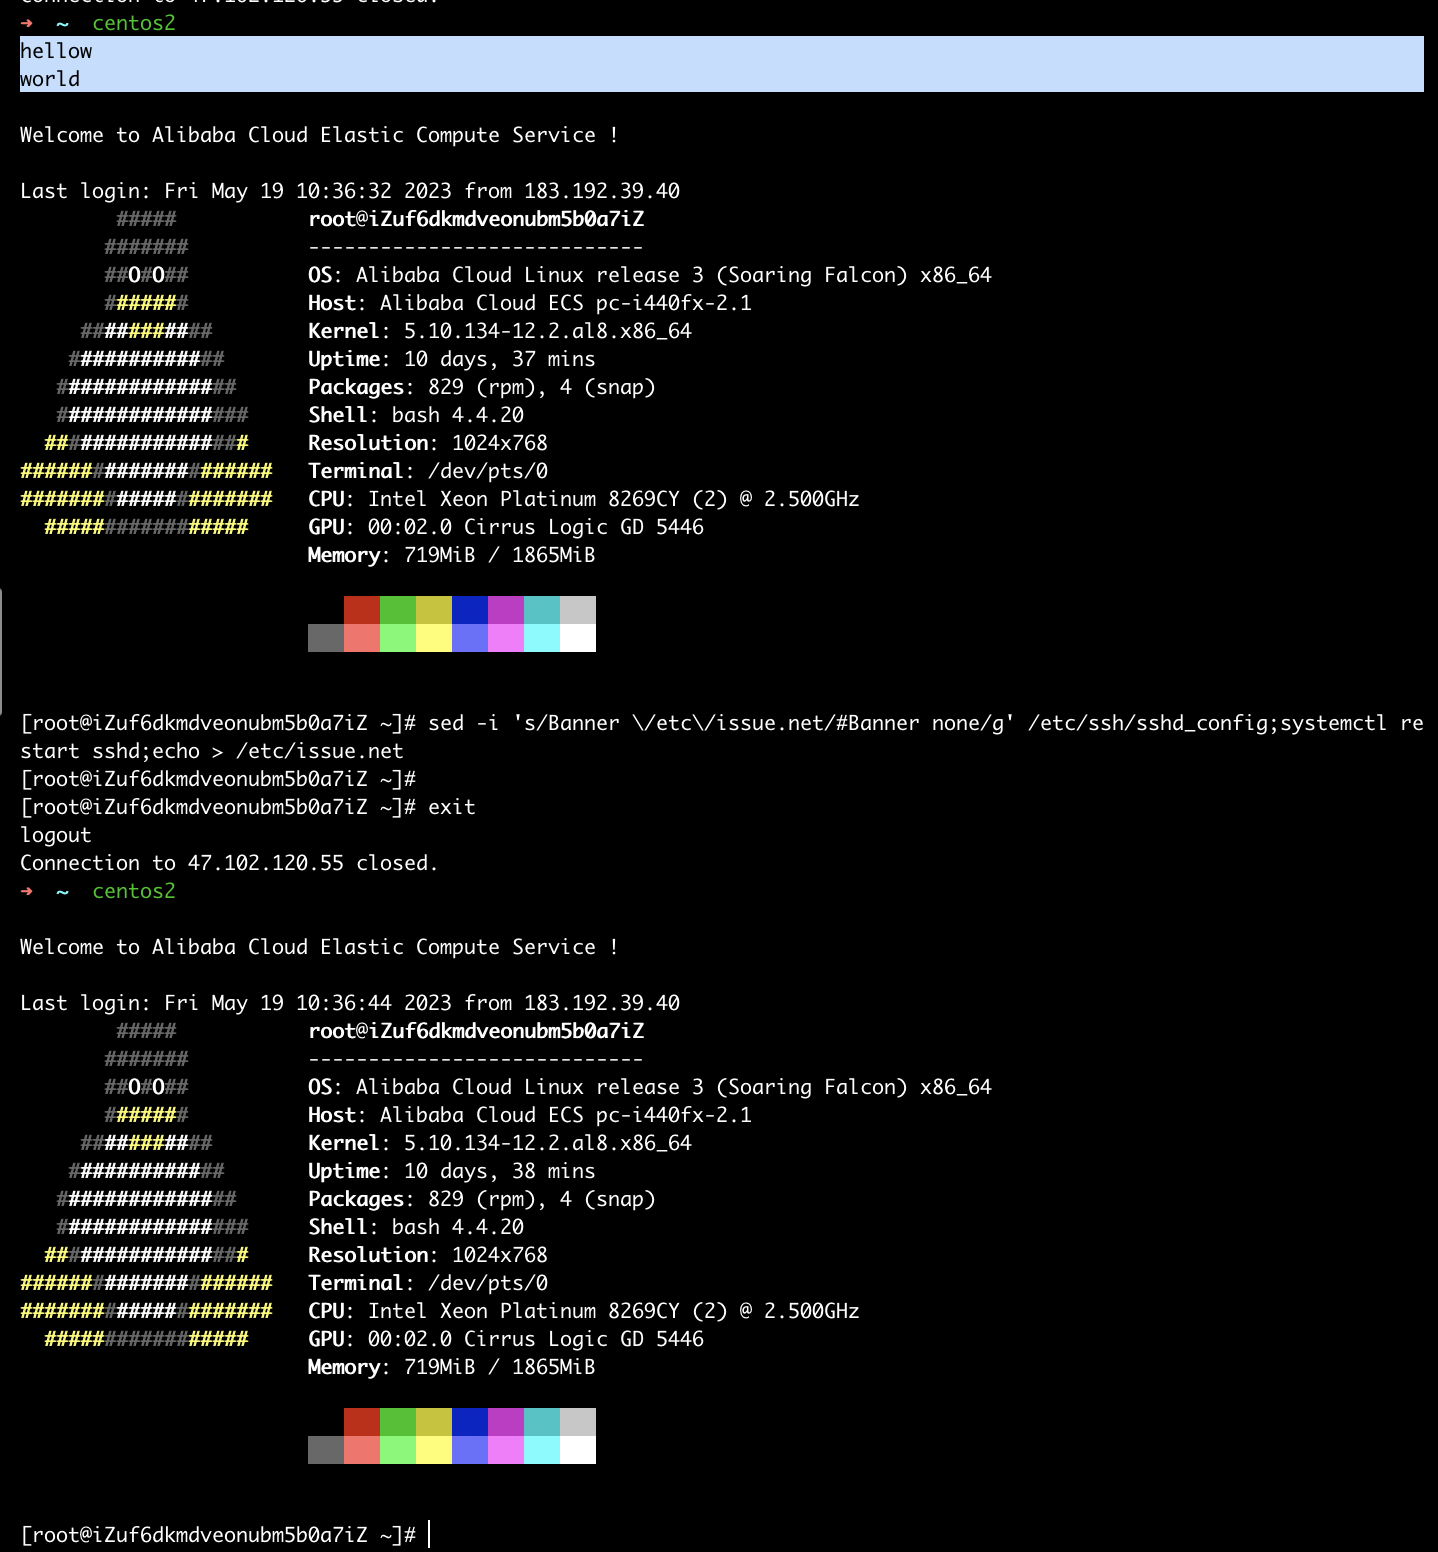Image resolution: width=1438 pixels, height=1552 pixels.
Task: Click the "Last login" line showing 10:36:44
Action: point(349,1003)
